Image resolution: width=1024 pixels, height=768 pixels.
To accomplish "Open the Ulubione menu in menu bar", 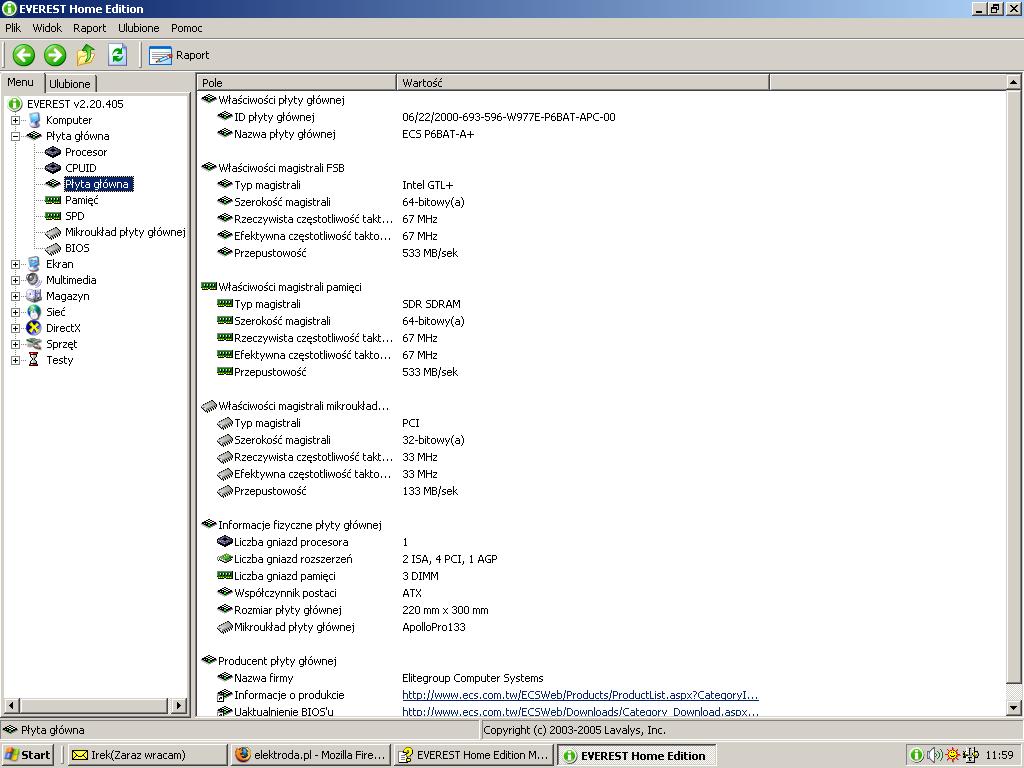I will tap(138, 28).
